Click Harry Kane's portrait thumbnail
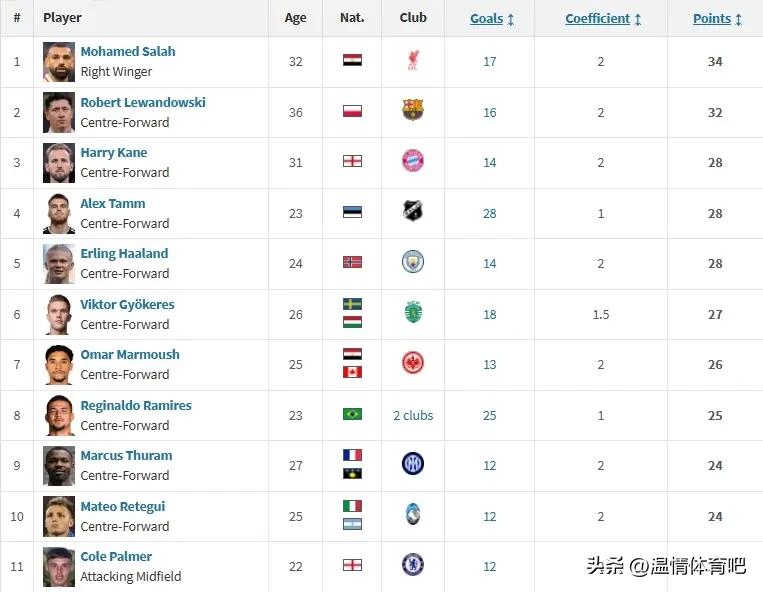 pyautogui.click(x=59, y=163)
